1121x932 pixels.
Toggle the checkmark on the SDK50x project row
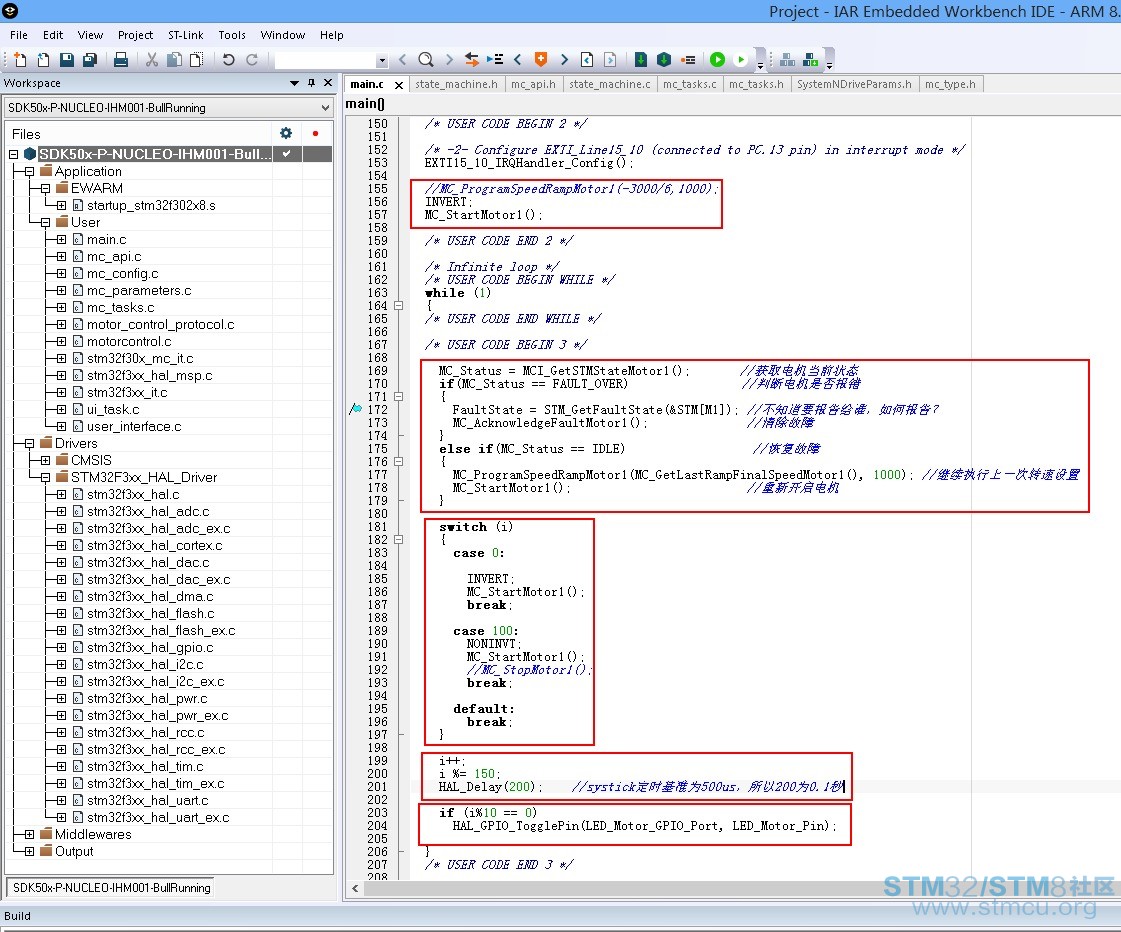286,154
